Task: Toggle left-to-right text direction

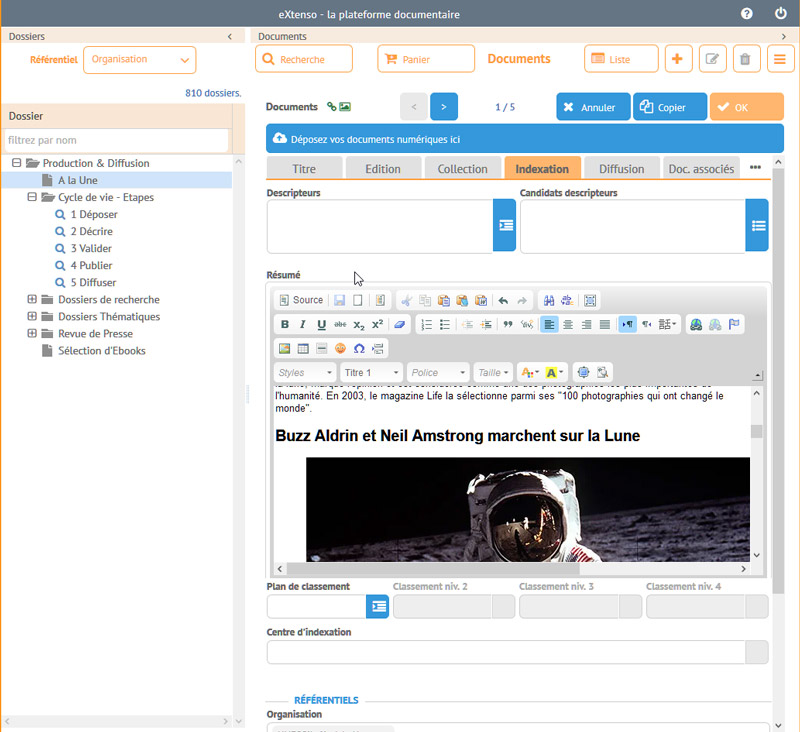Action: [x=628, y=324]
